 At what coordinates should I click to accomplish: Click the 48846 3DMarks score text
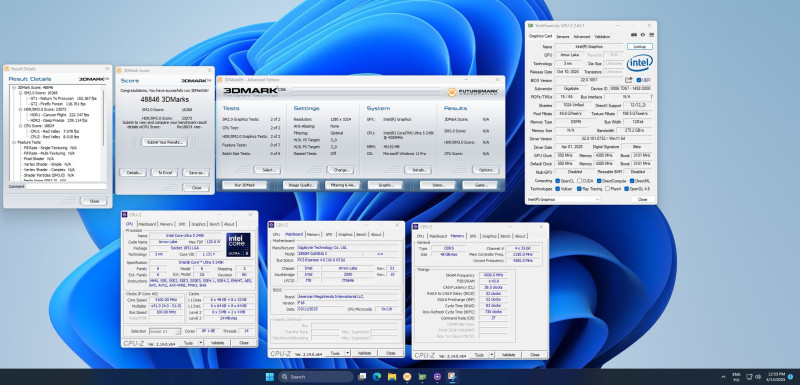click(164, 100)
